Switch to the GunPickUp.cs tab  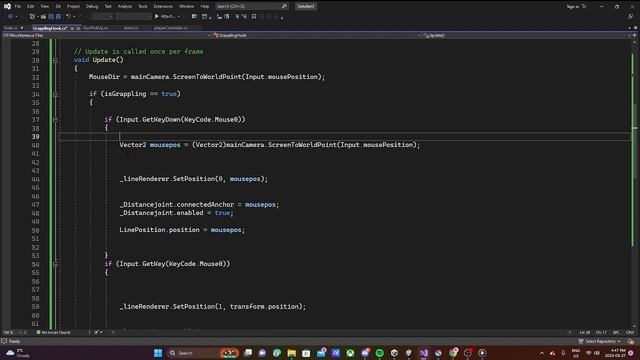point(96,28)
